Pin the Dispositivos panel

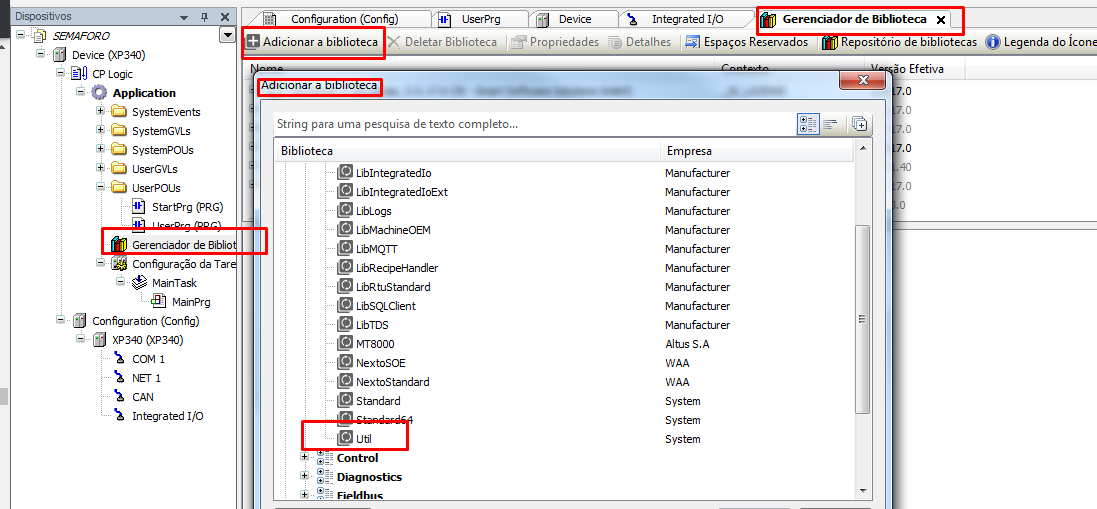(x=204, y=17)
